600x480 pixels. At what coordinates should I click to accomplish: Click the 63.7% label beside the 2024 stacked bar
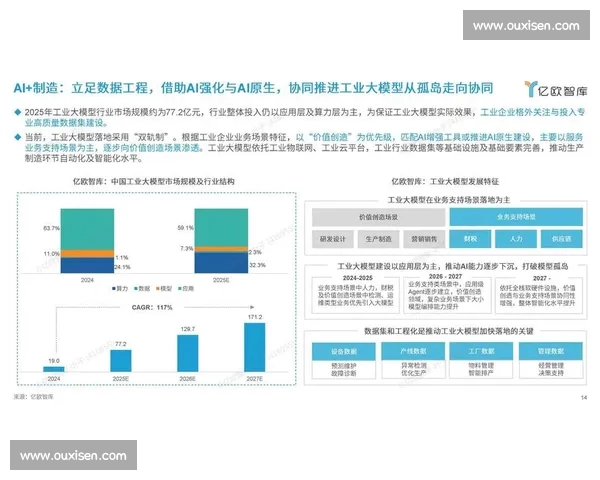pyautogui.click(x=52, y=228)
